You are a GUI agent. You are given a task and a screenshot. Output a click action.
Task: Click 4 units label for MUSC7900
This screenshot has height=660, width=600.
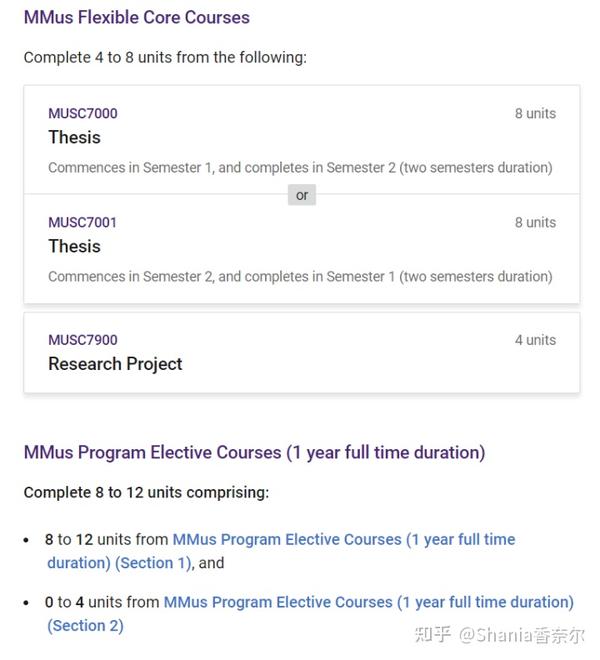(x=535, y=340)
